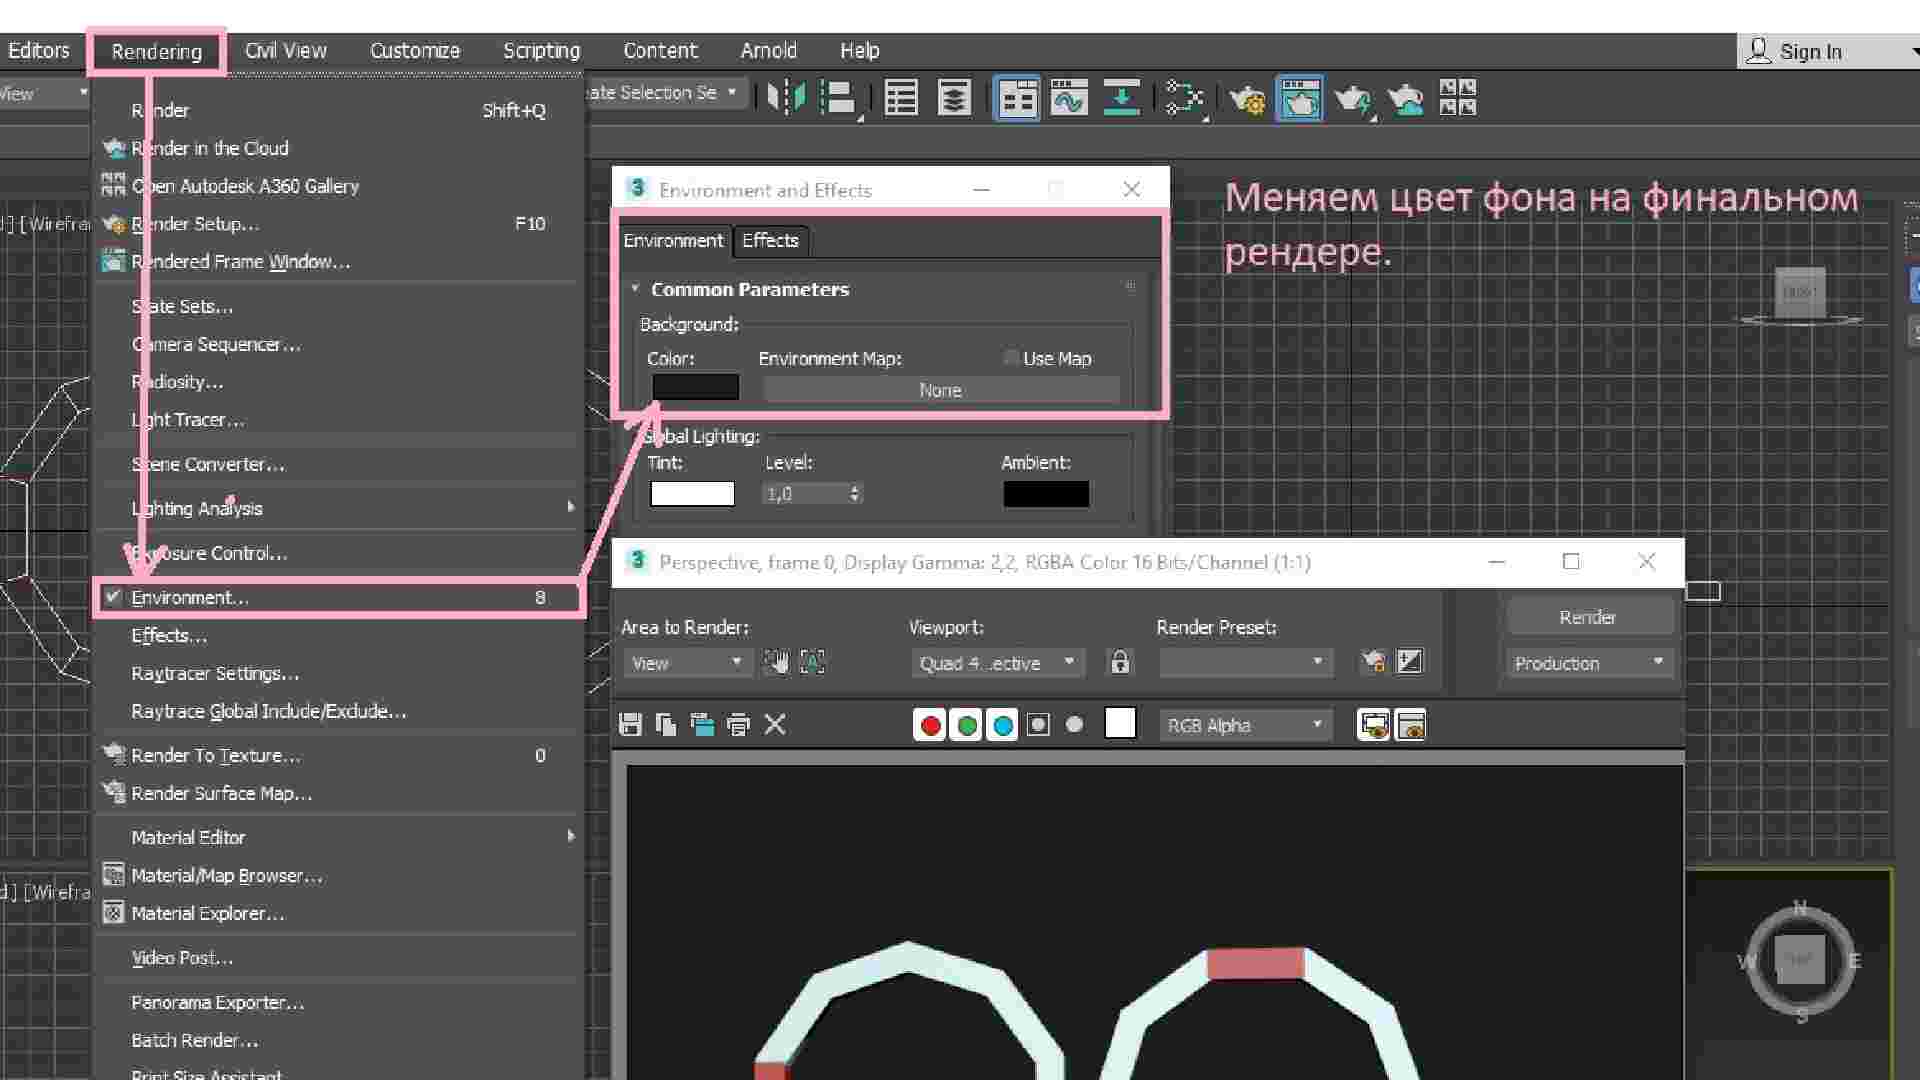Open the Rendering menu
The width and height of the screenshot is (1920, 1080).
(157, 52)
